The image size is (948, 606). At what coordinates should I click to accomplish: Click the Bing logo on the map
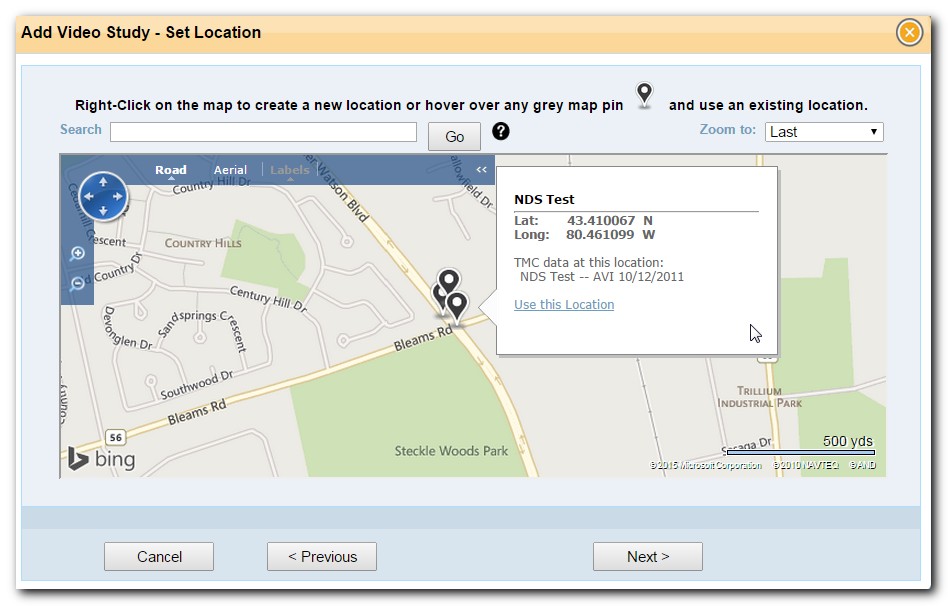102,459
